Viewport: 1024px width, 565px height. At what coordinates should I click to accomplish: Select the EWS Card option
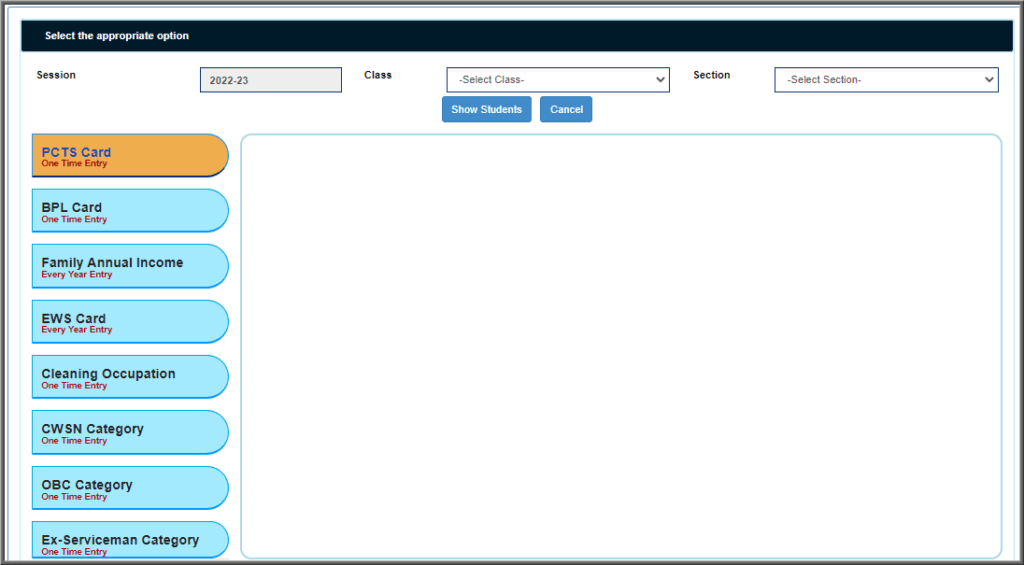(x=129, y=322)
